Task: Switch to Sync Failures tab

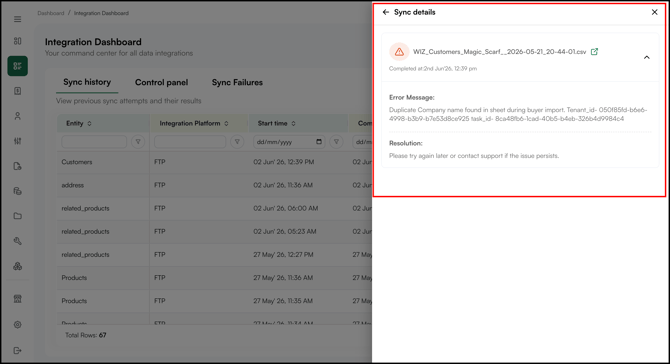Action: point(237,82)
